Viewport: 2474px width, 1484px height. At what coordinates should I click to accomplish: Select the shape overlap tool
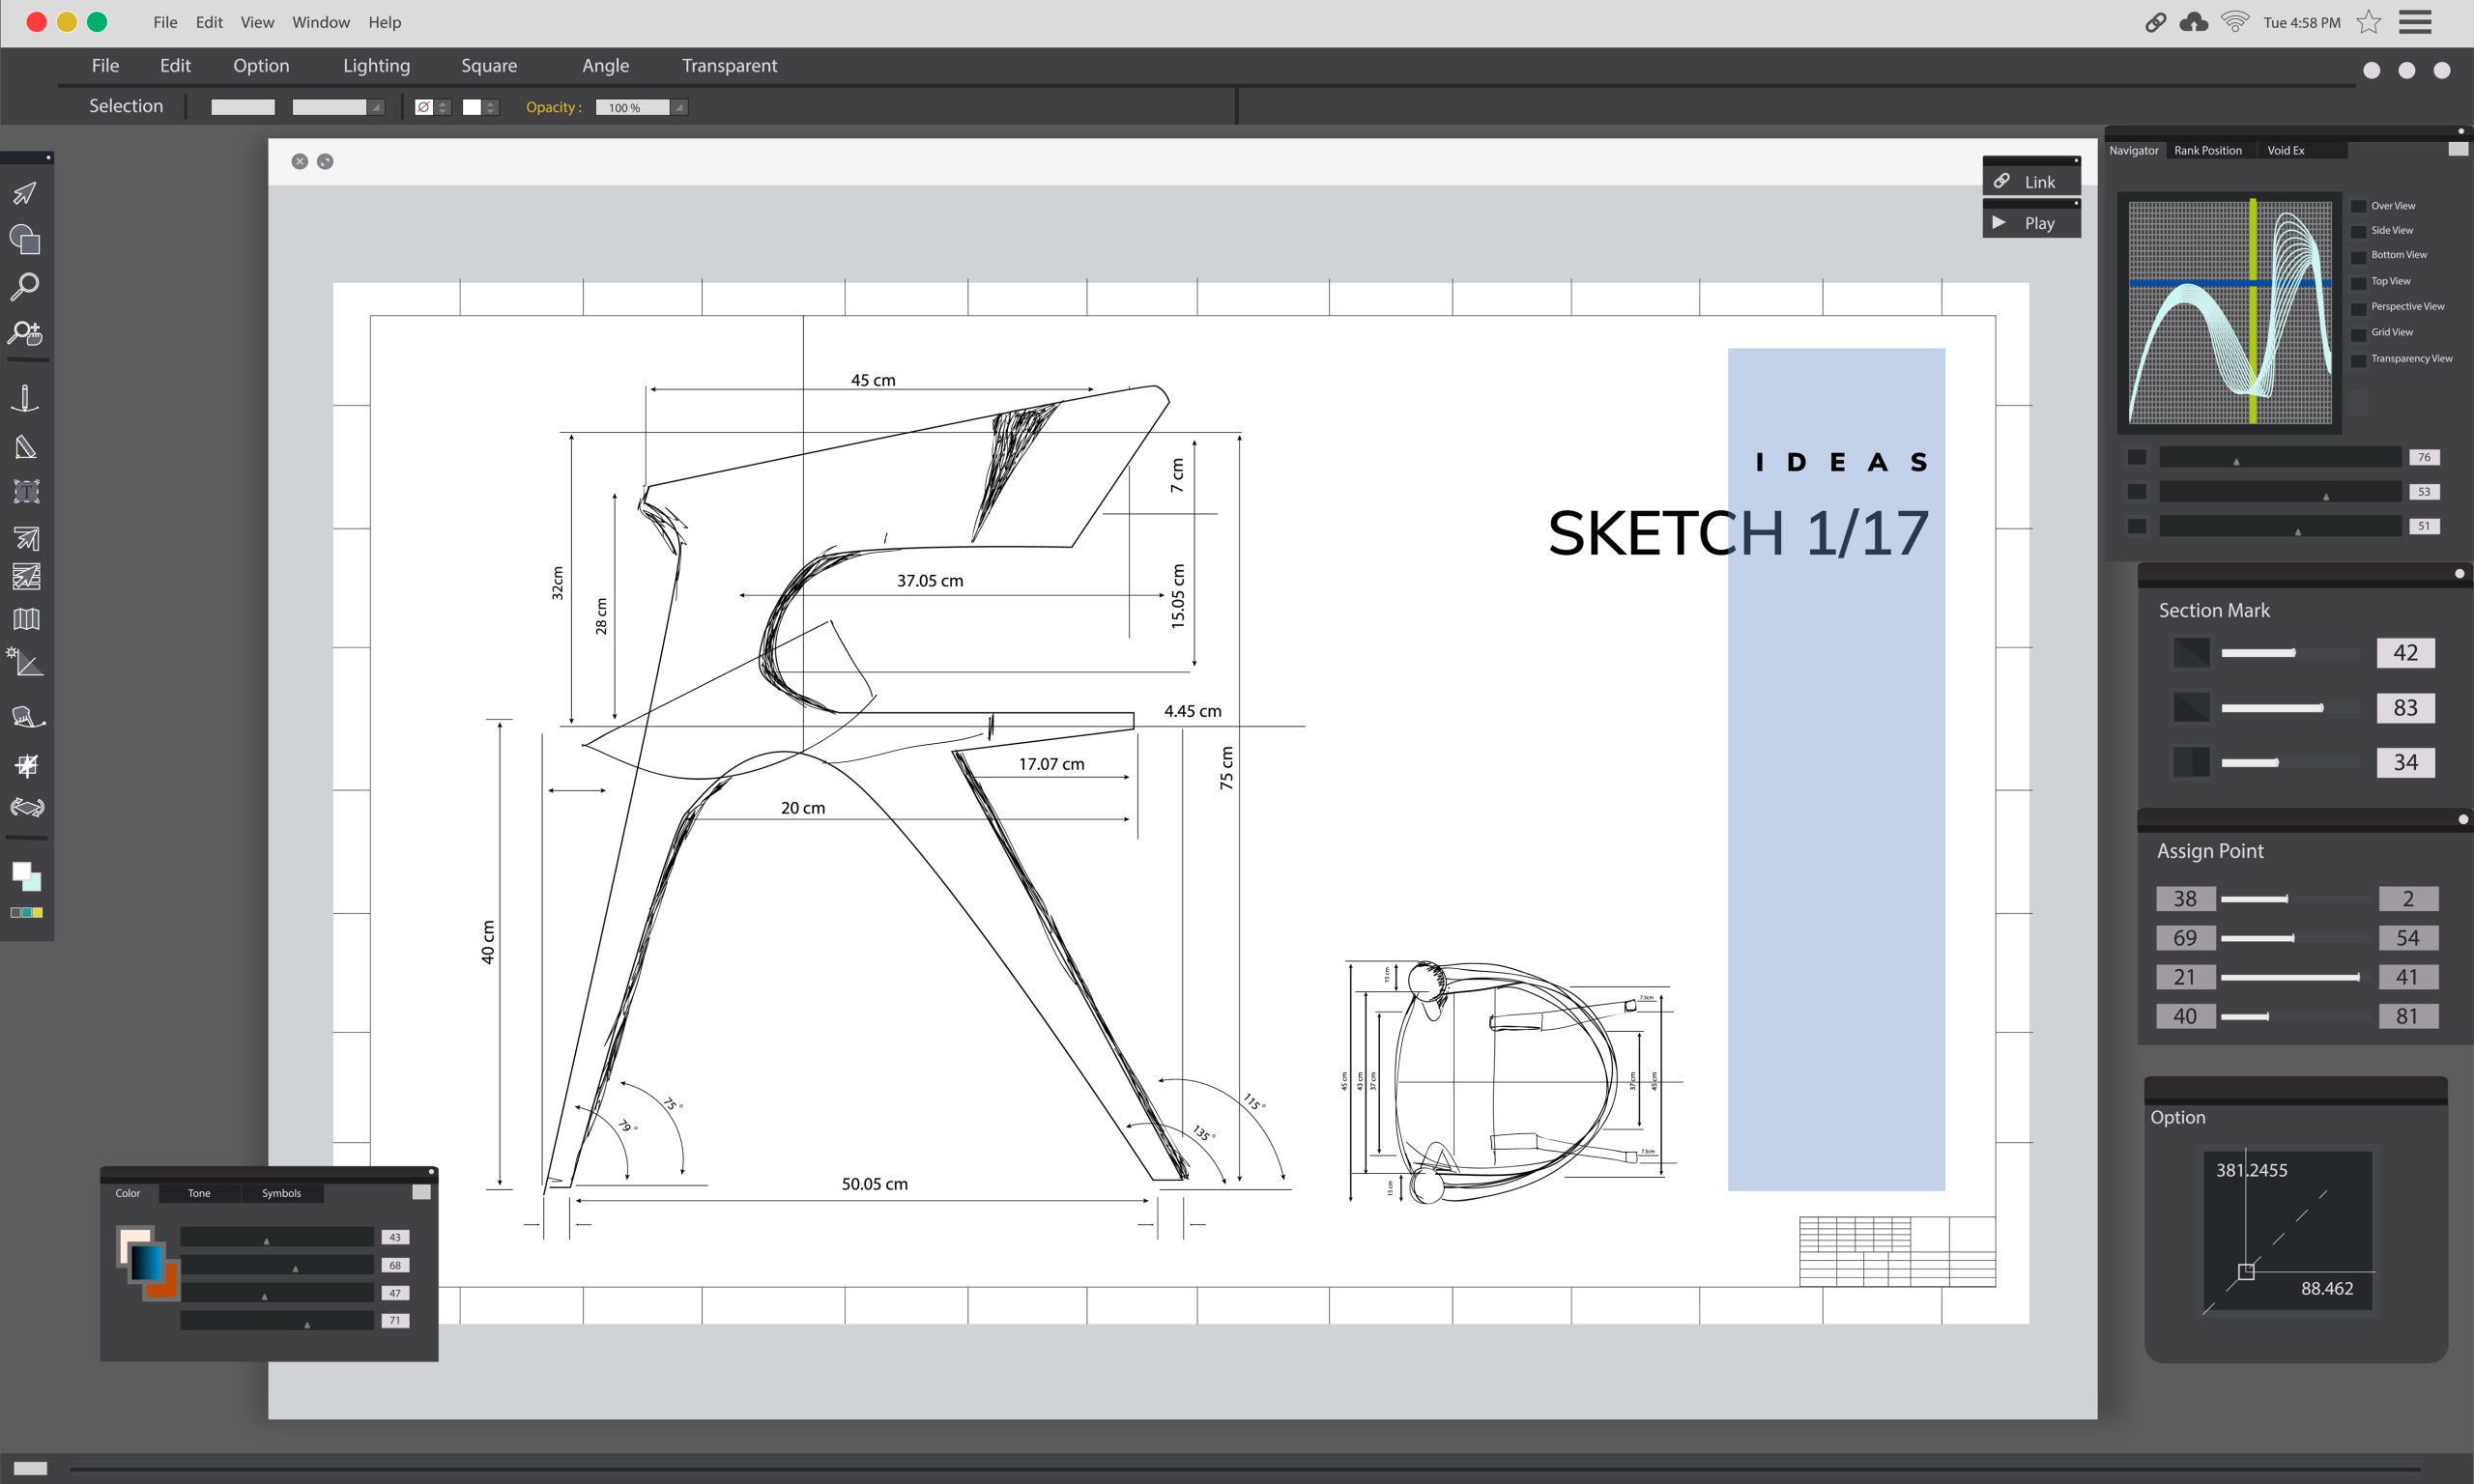(25, 240)
